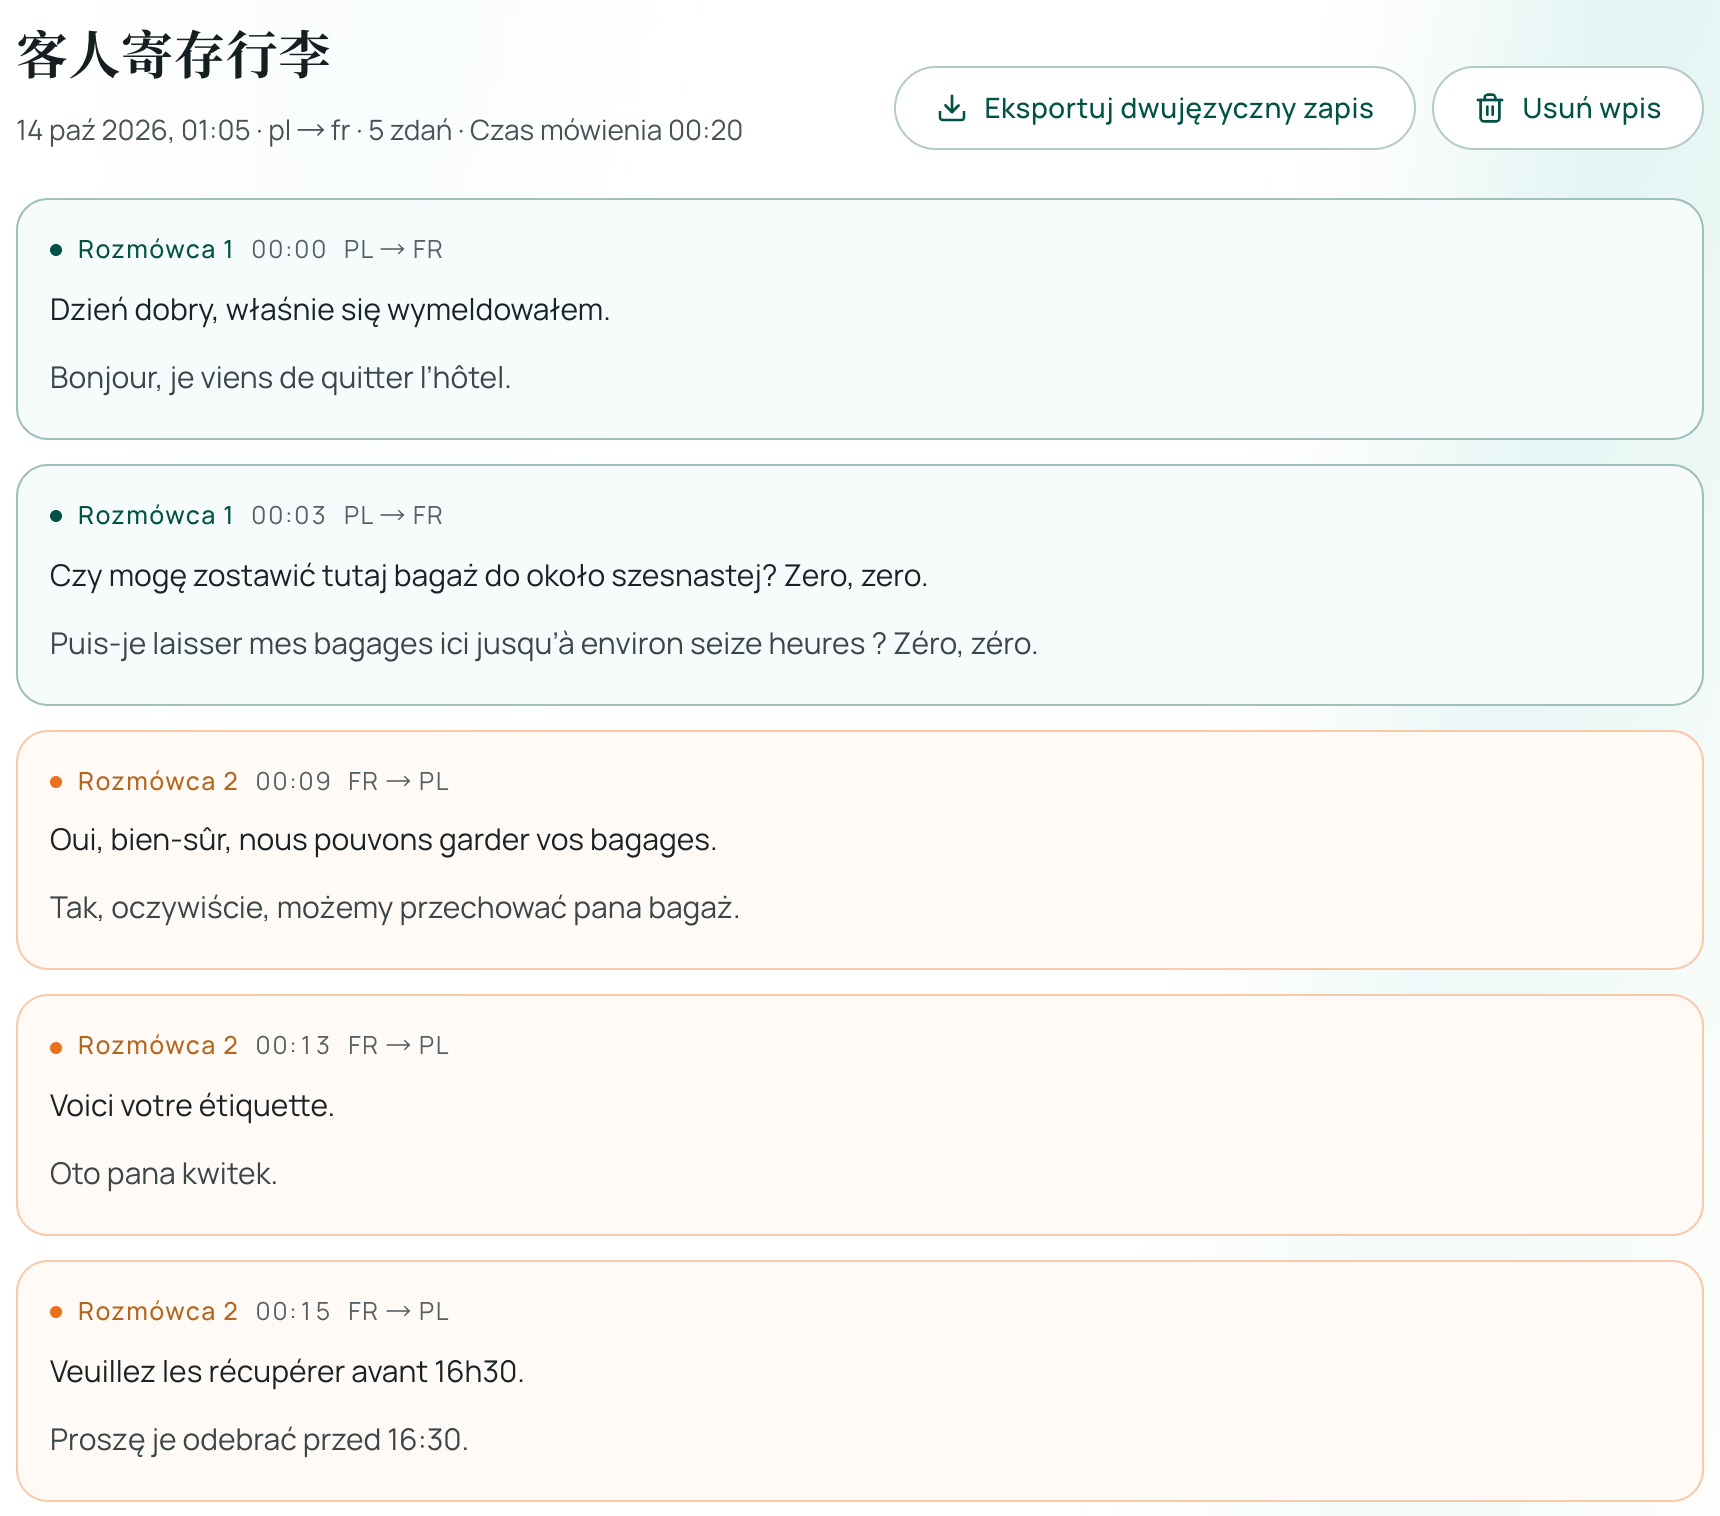Select 'Puis-je laisser mes bagages ici' translation
Image resolution: width=1720 pixels, height=1516 pixels.
tap(544, 644)
